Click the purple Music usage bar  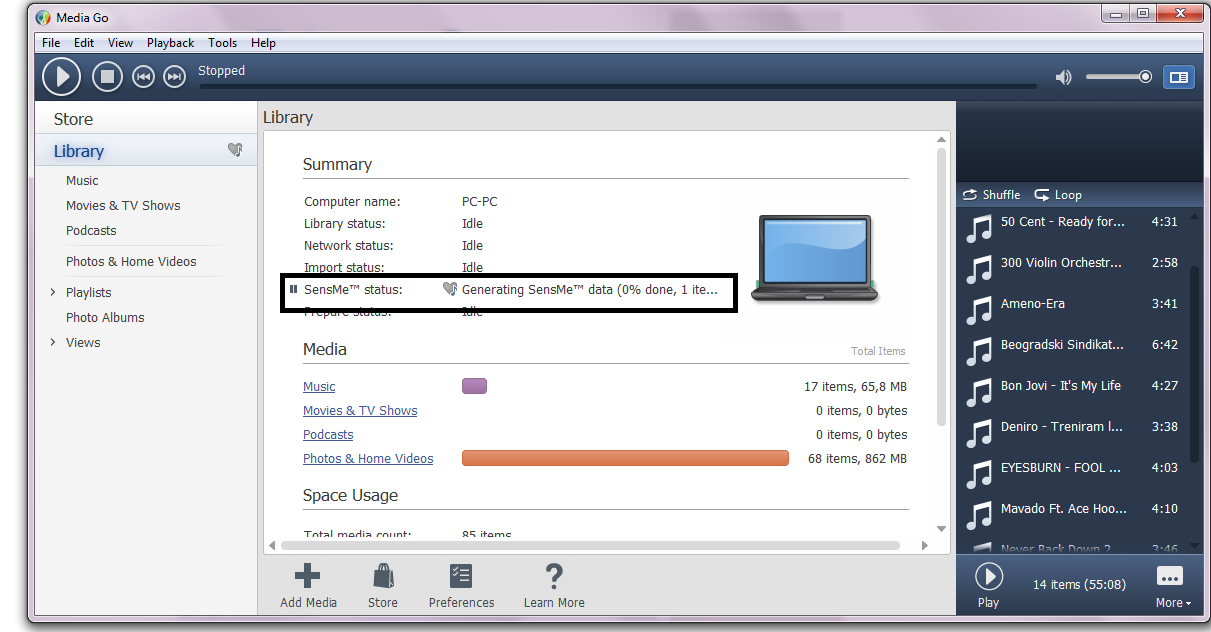coord(474,386)
